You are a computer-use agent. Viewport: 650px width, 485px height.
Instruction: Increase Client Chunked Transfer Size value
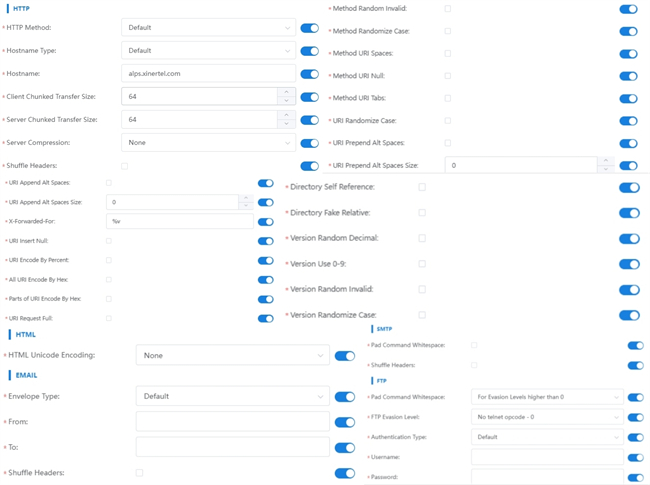tap(287, 92)
